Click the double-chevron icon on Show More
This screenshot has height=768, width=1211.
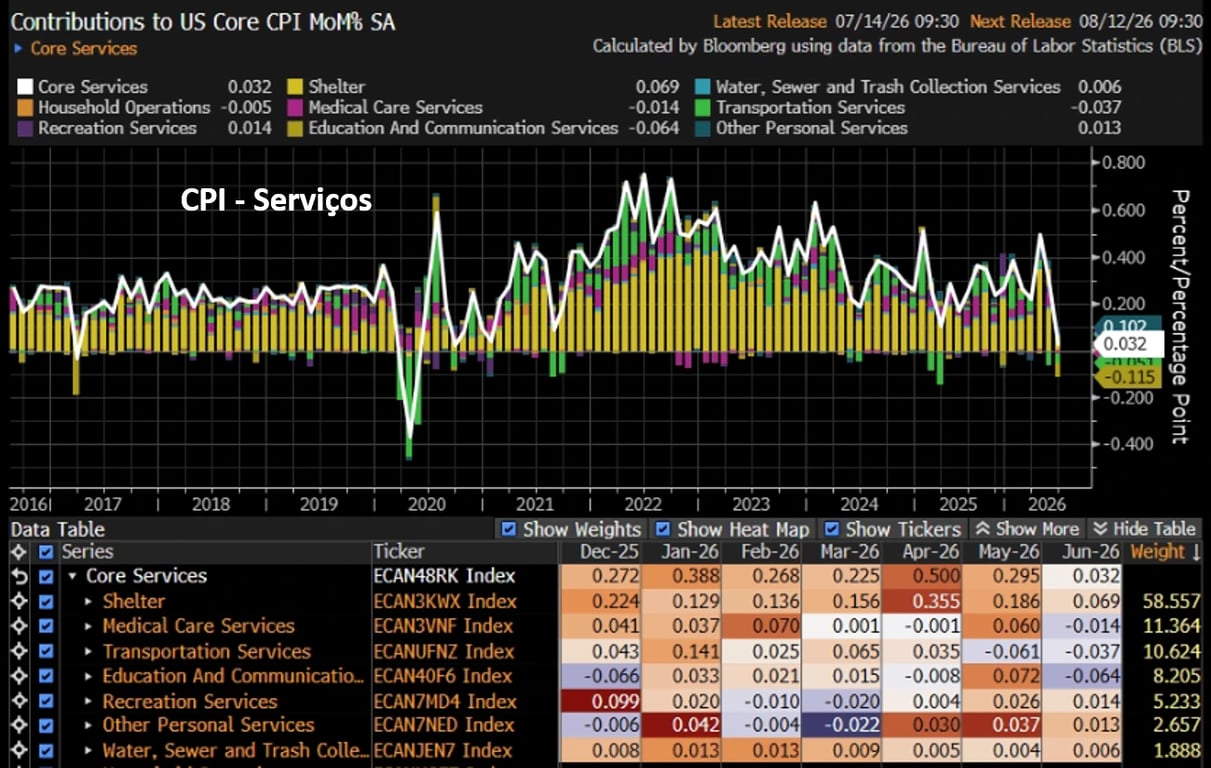click(982, 529)
